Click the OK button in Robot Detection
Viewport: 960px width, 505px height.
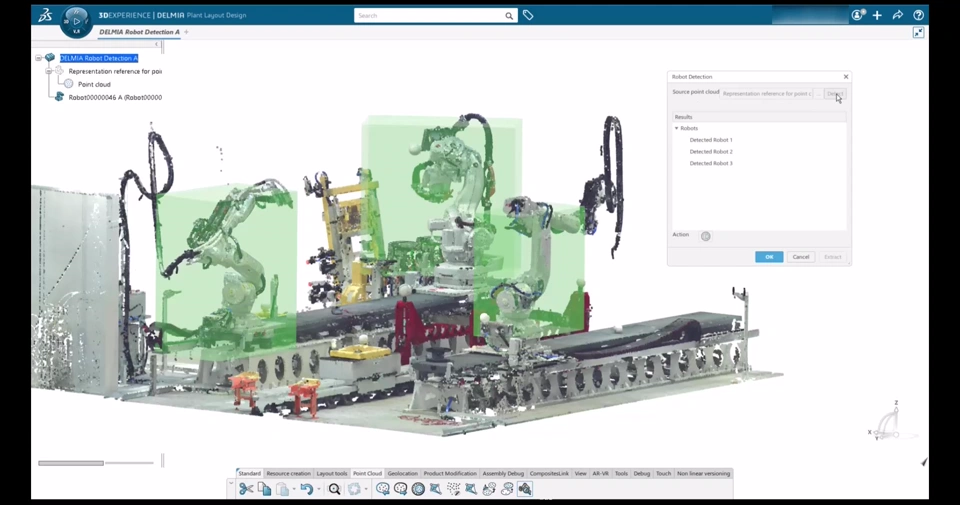click(769, 257)
